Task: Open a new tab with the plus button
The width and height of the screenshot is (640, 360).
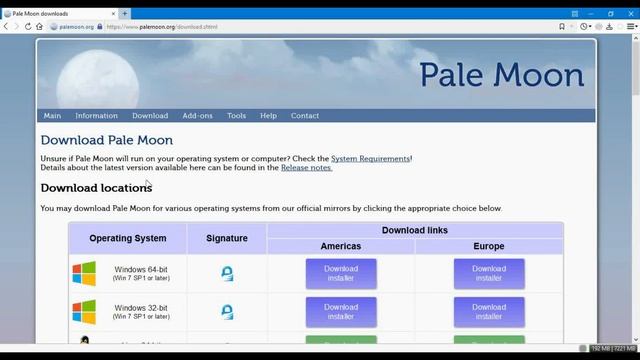Action: [125, 13]
